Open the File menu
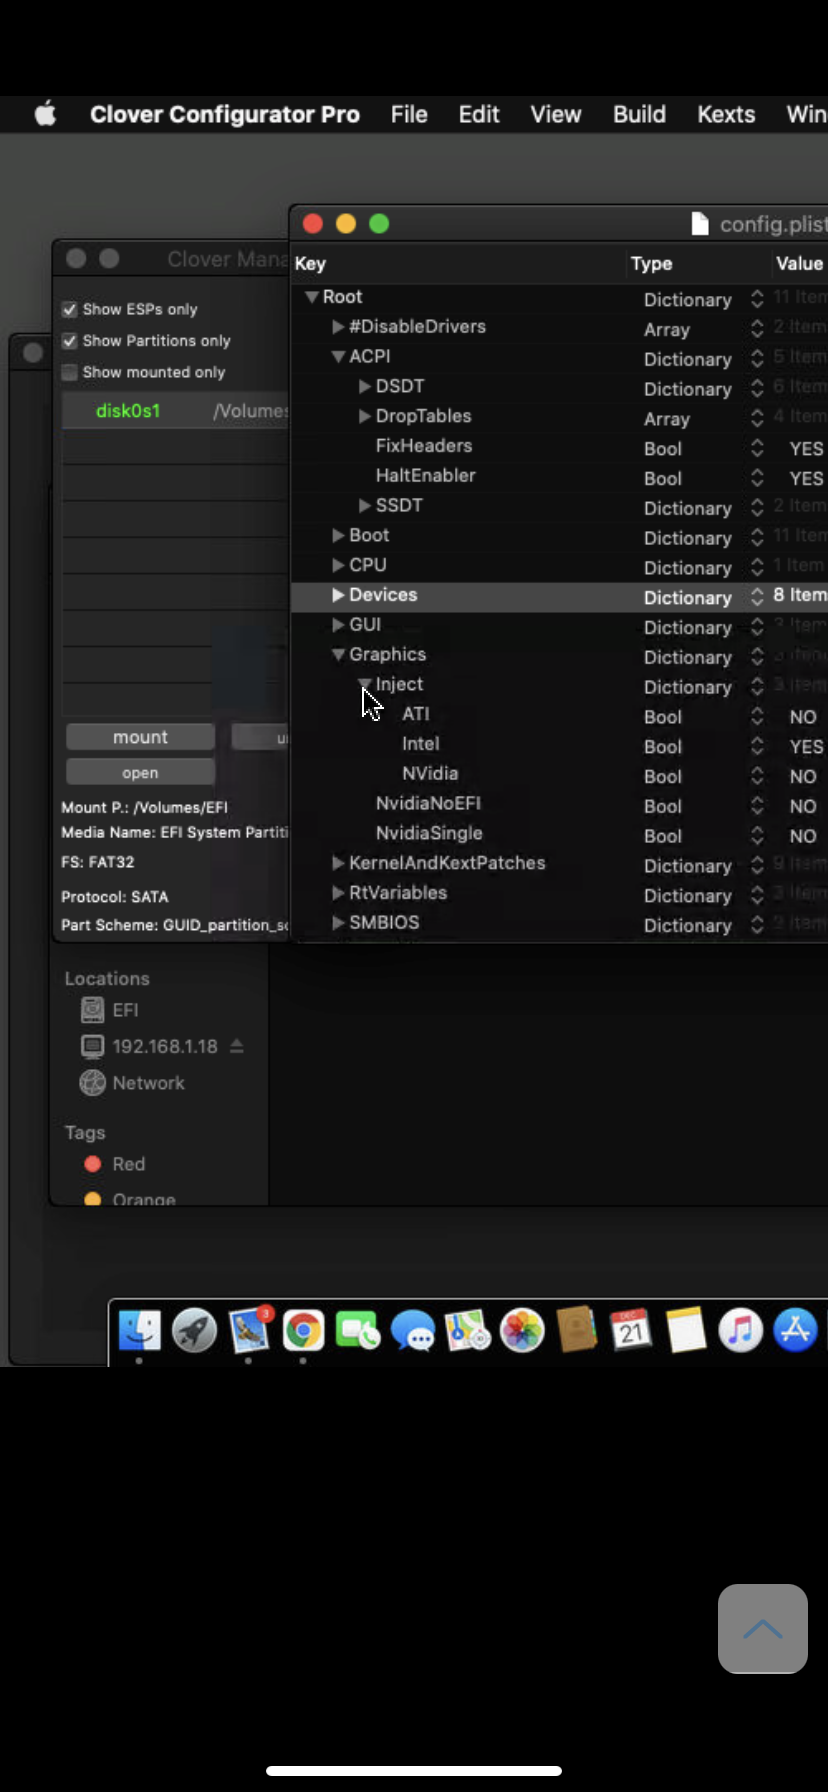Screen dimensions: 828x1792 click(409, 114)
